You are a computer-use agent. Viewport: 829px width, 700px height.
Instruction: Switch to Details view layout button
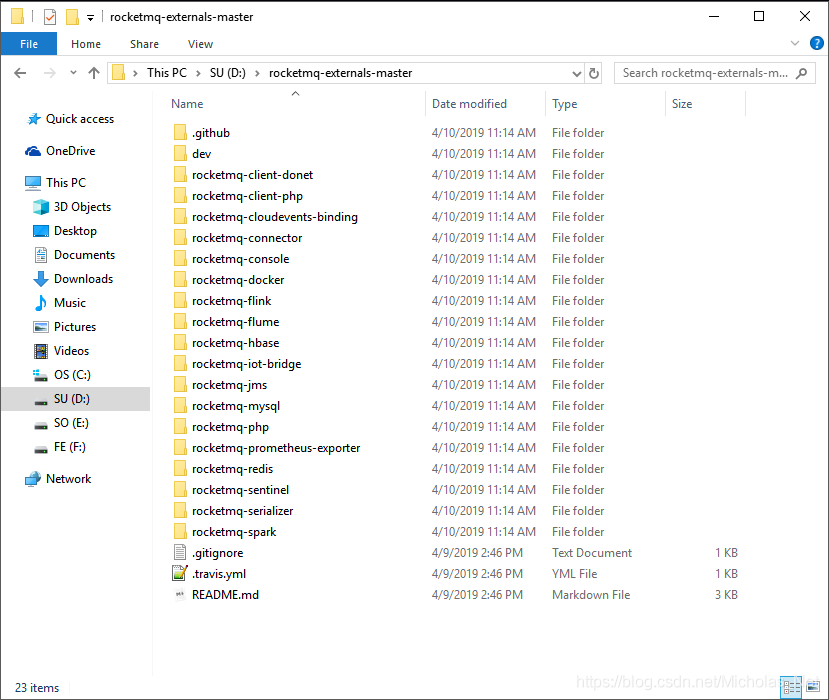[791, 687]
